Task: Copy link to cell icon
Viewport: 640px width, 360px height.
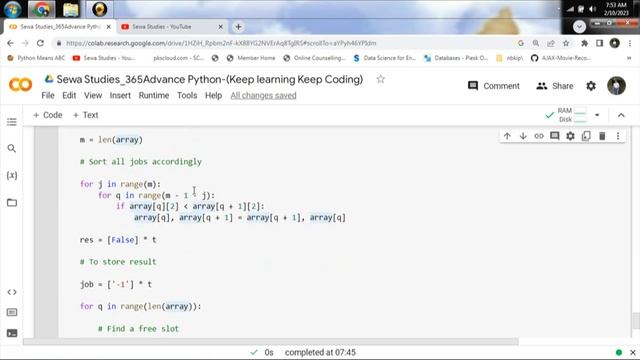Action: pos(539,136)
